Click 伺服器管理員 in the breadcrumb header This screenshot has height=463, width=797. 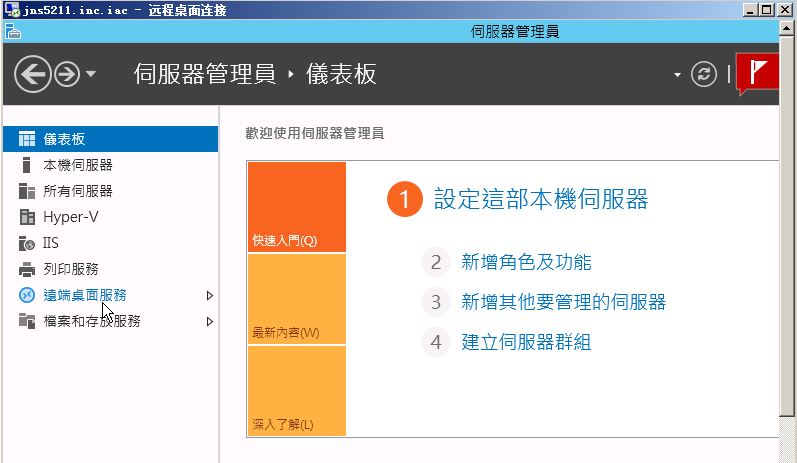point(205,74)
